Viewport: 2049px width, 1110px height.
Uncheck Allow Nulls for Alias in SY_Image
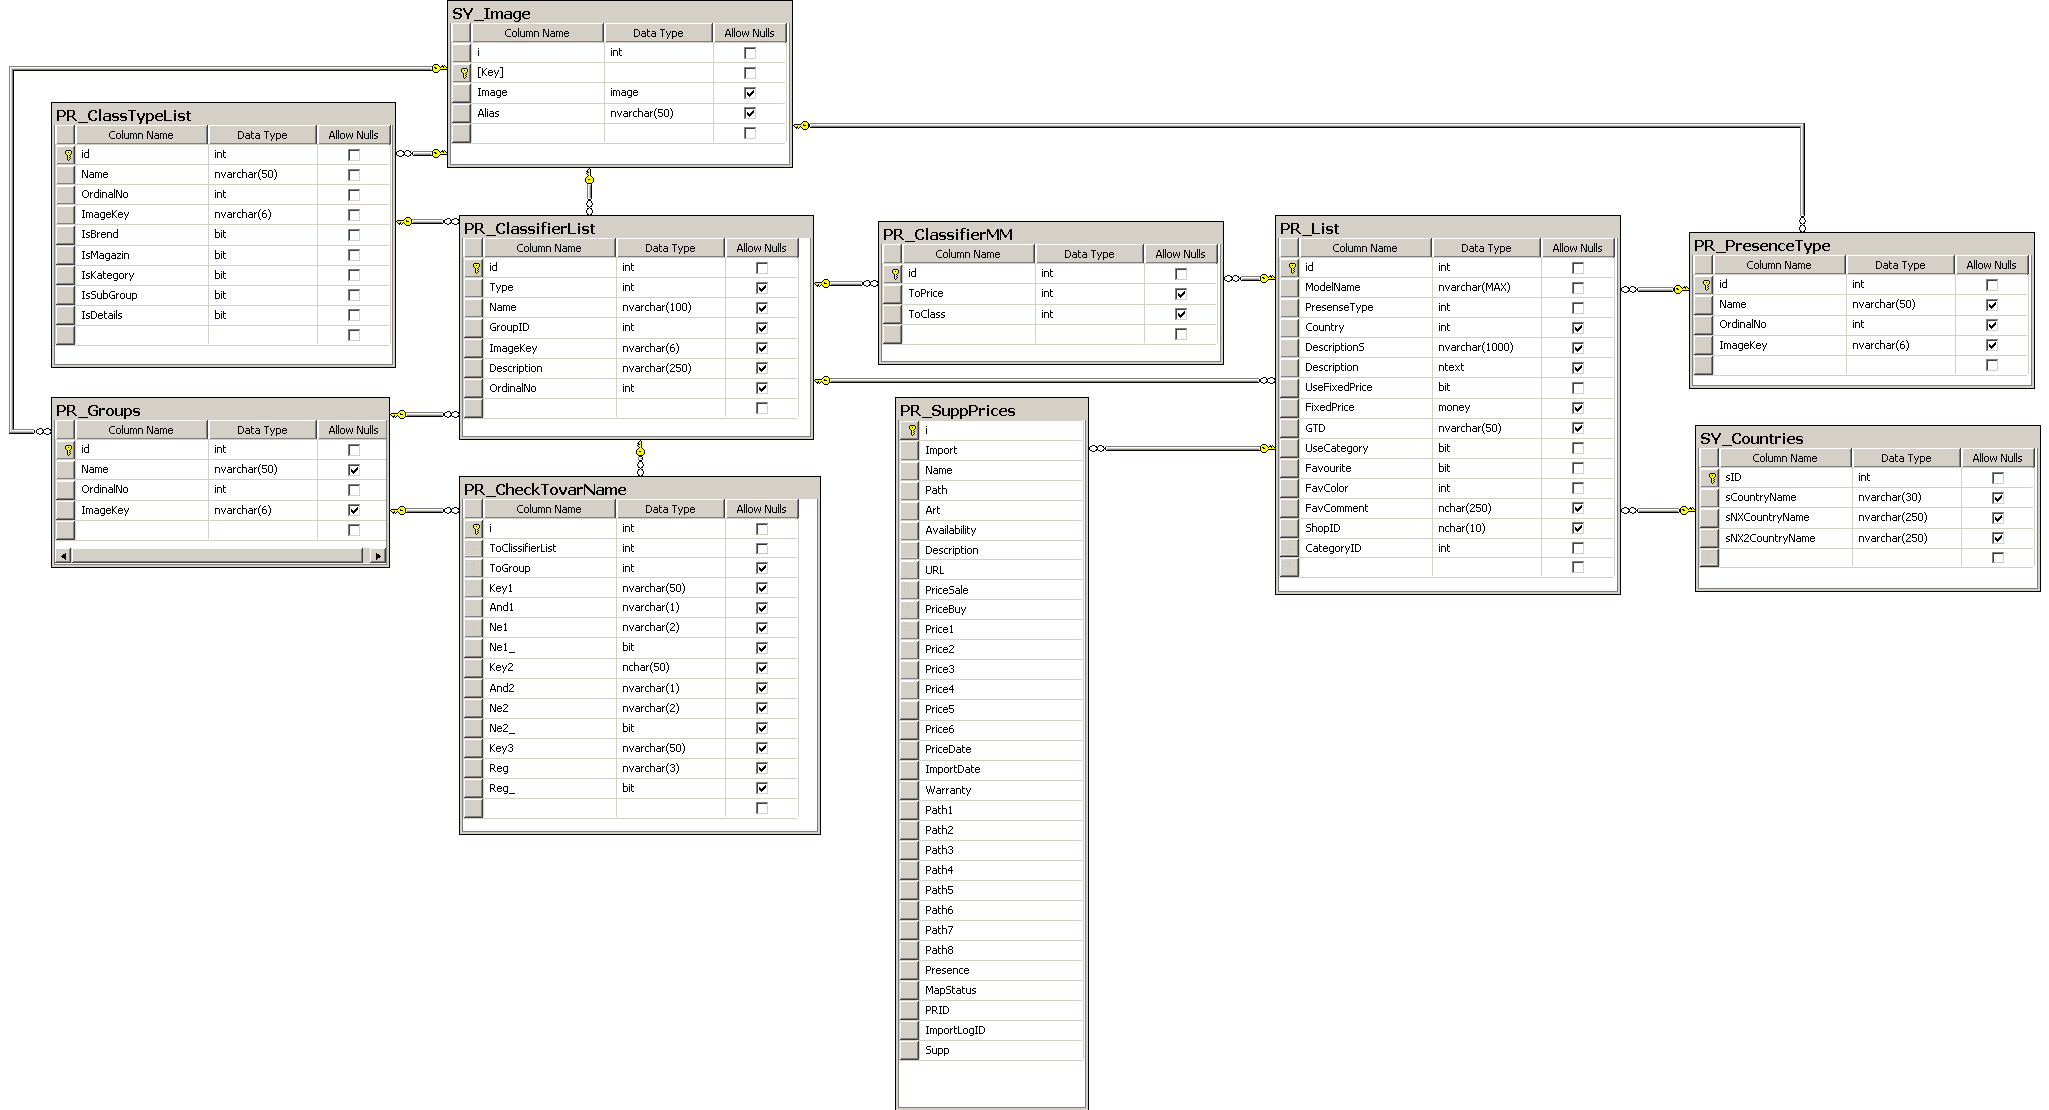[x=750, y=113]
